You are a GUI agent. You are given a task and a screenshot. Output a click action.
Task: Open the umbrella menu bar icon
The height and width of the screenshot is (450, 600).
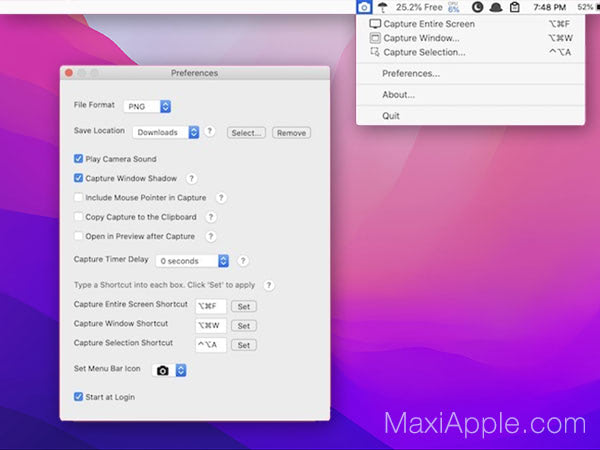(x=382, y=7)
